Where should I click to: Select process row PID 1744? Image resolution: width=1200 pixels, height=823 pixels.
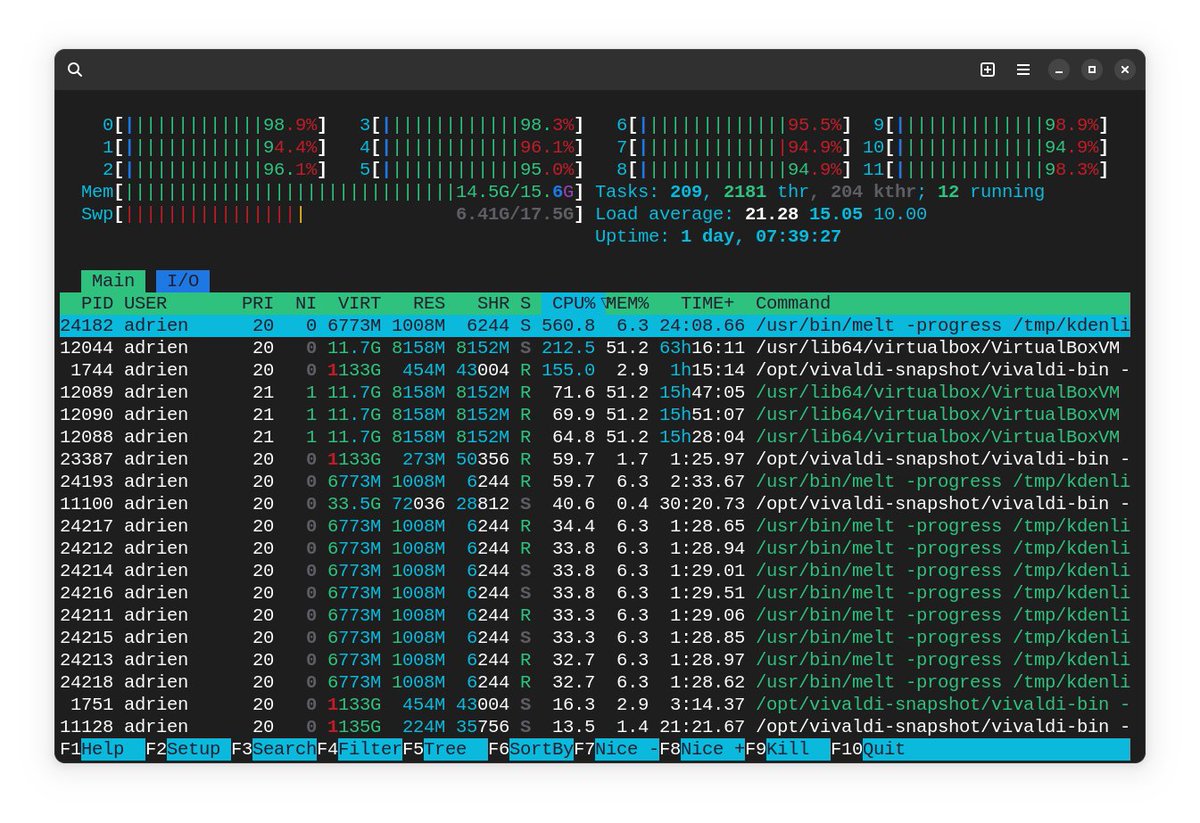(x=595, y=370)
